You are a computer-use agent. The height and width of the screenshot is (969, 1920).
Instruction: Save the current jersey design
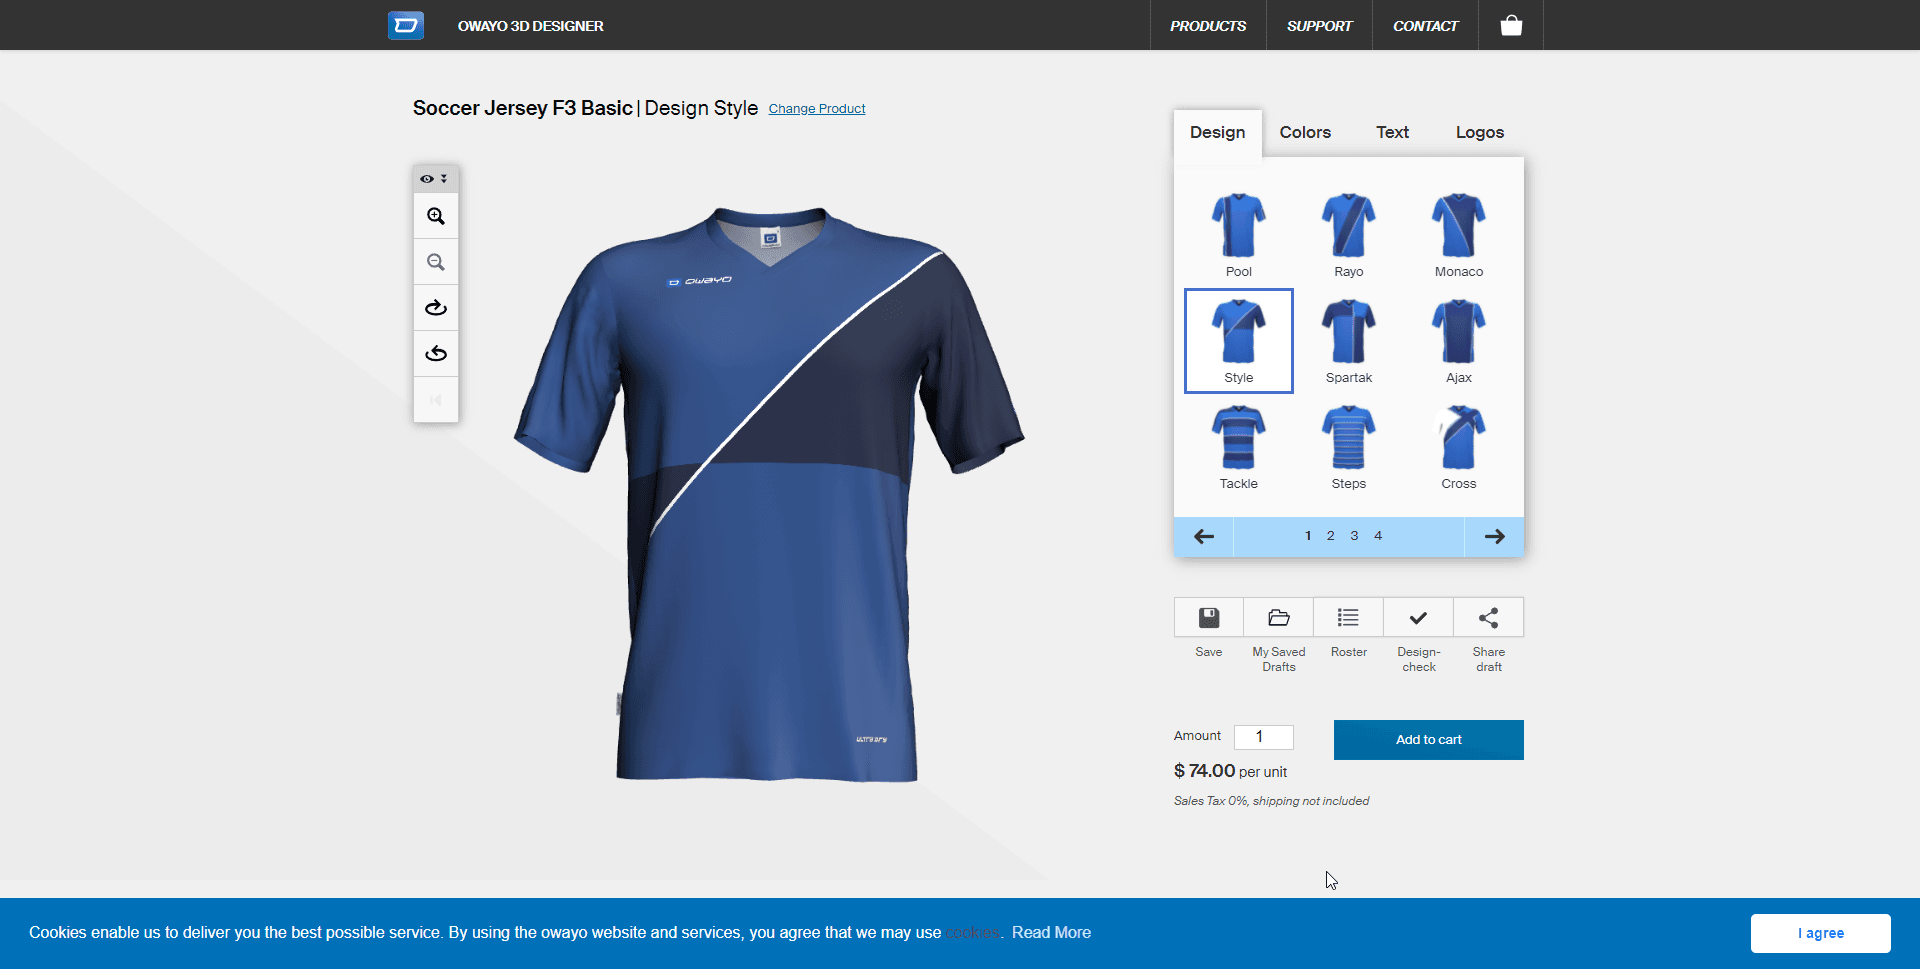coord(1208,617)
